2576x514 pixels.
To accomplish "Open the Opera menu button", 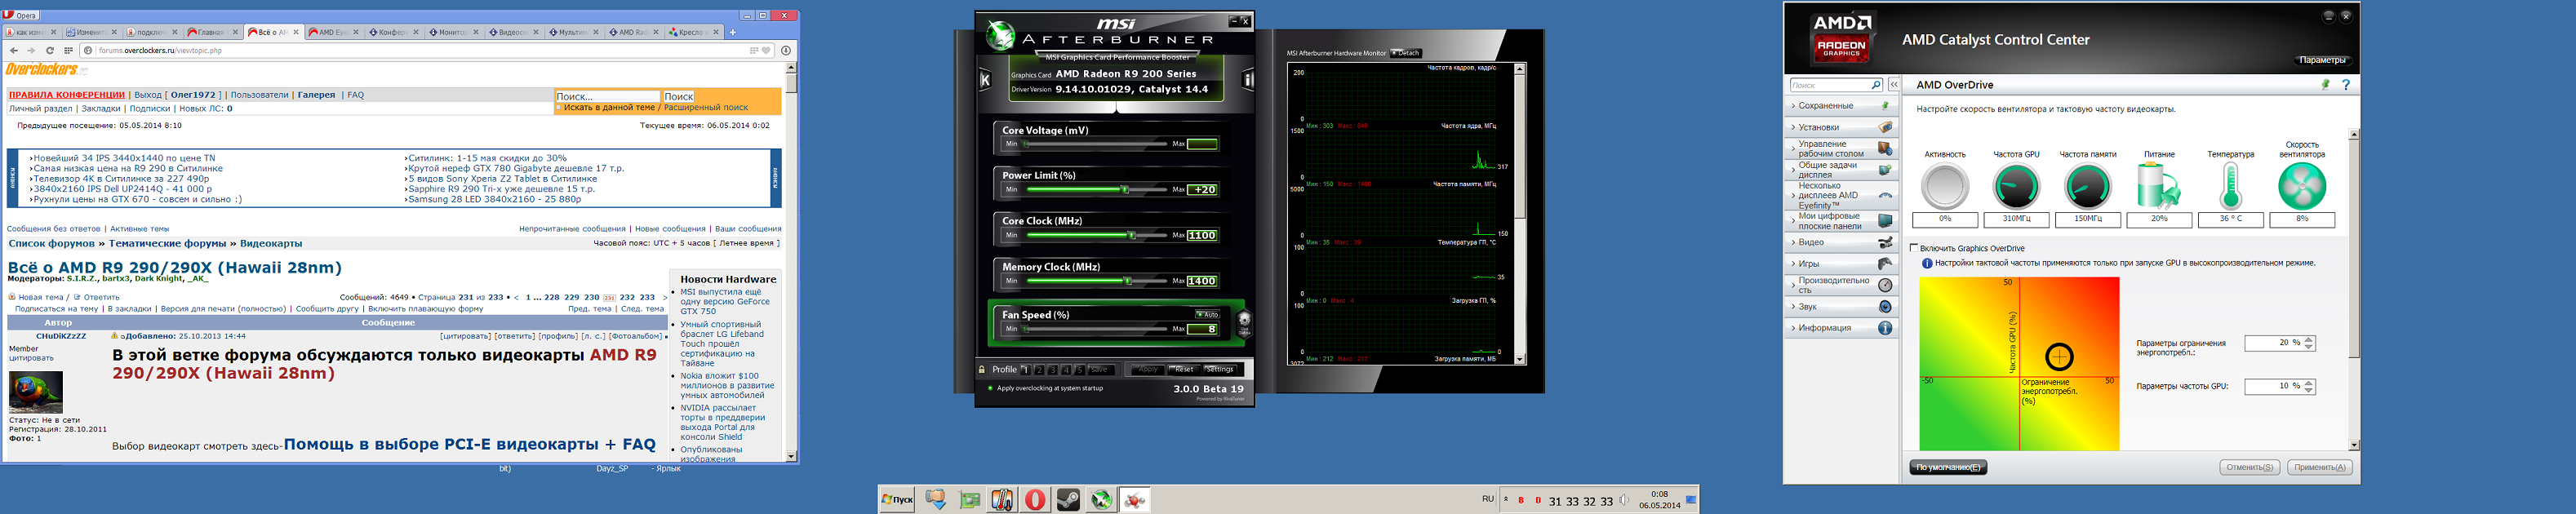I will click(x=20, y=15).
